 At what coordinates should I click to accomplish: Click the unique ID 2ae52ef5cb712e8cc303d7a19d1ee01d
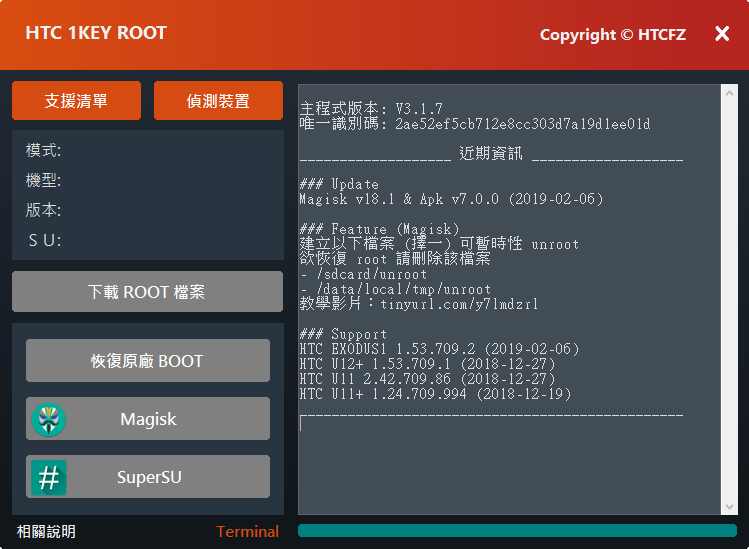coord(523,124)
